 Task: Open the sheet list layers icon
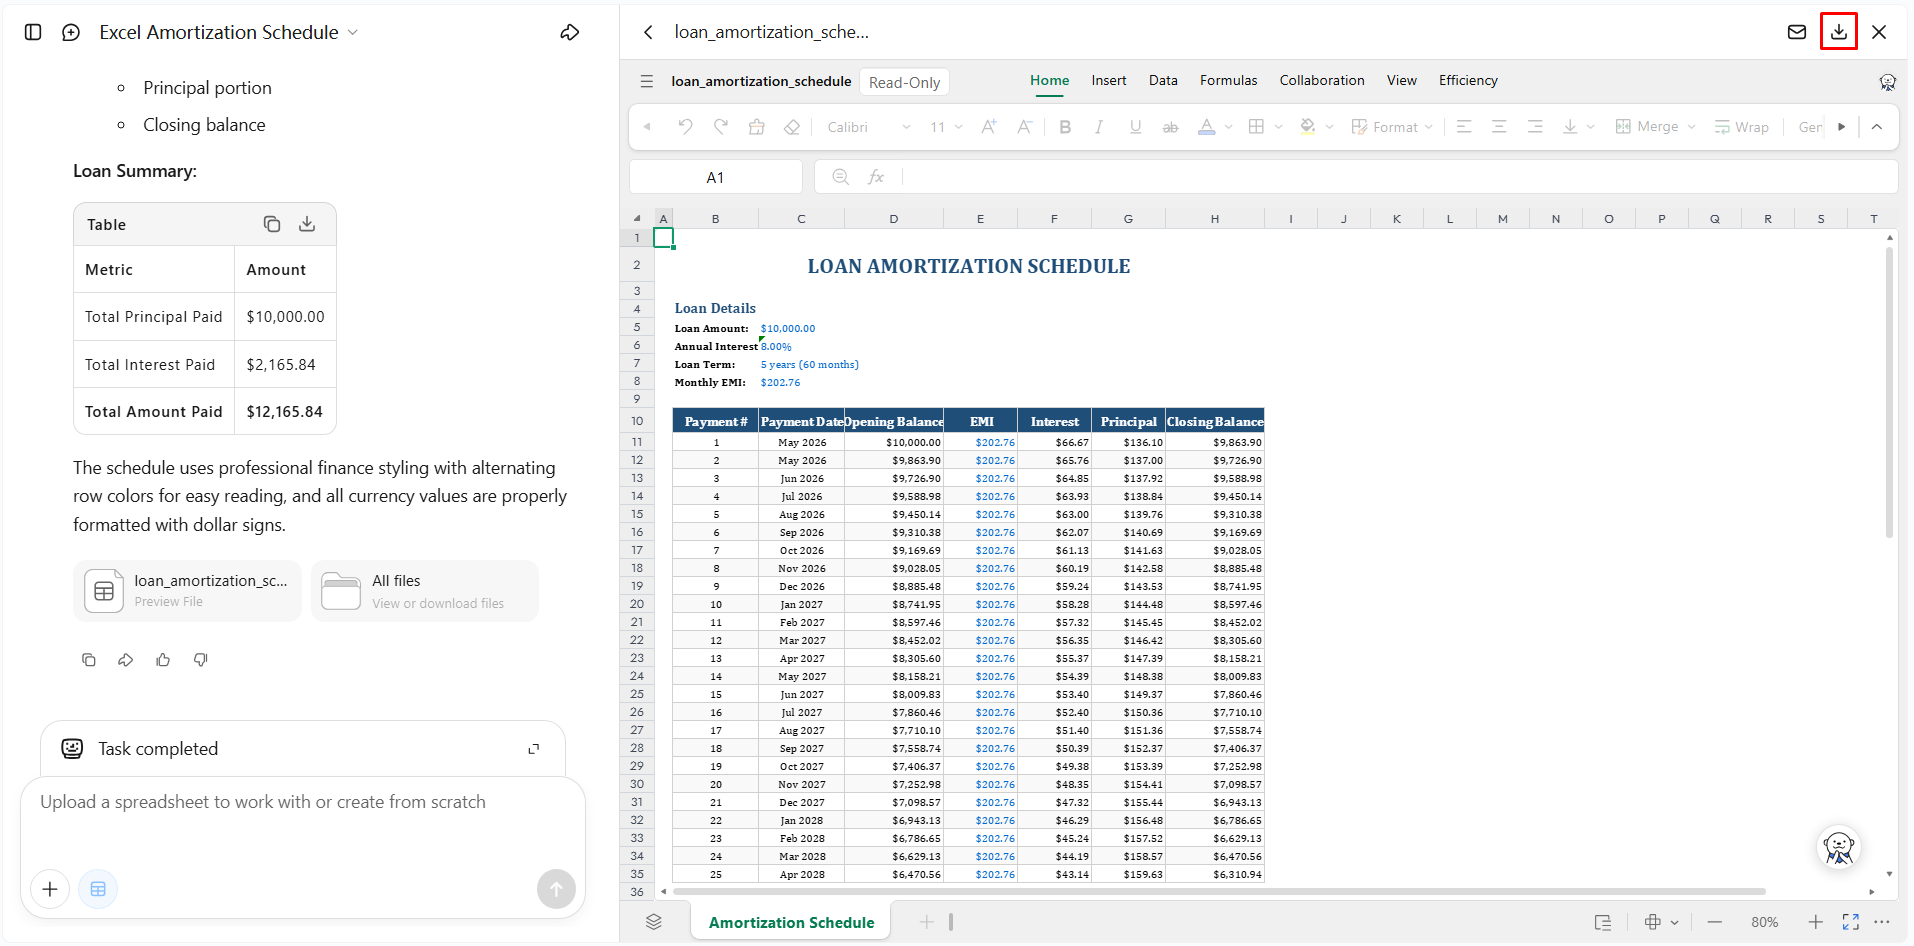click(x=654, y=922)
